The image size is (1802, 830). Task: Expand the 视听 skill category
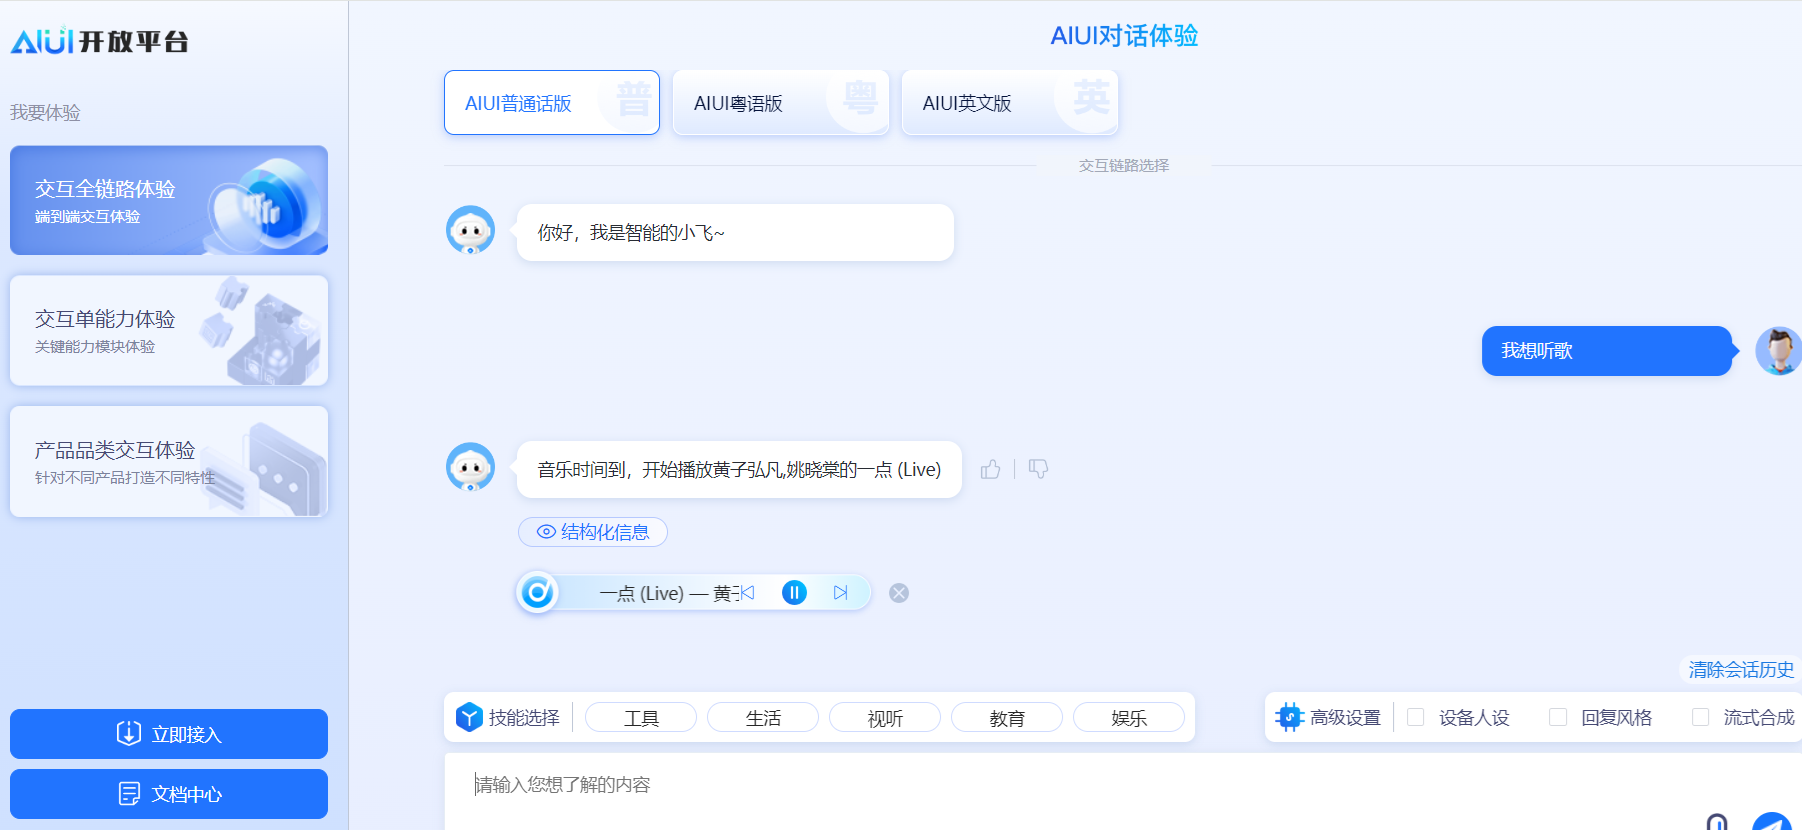[885, 718]
